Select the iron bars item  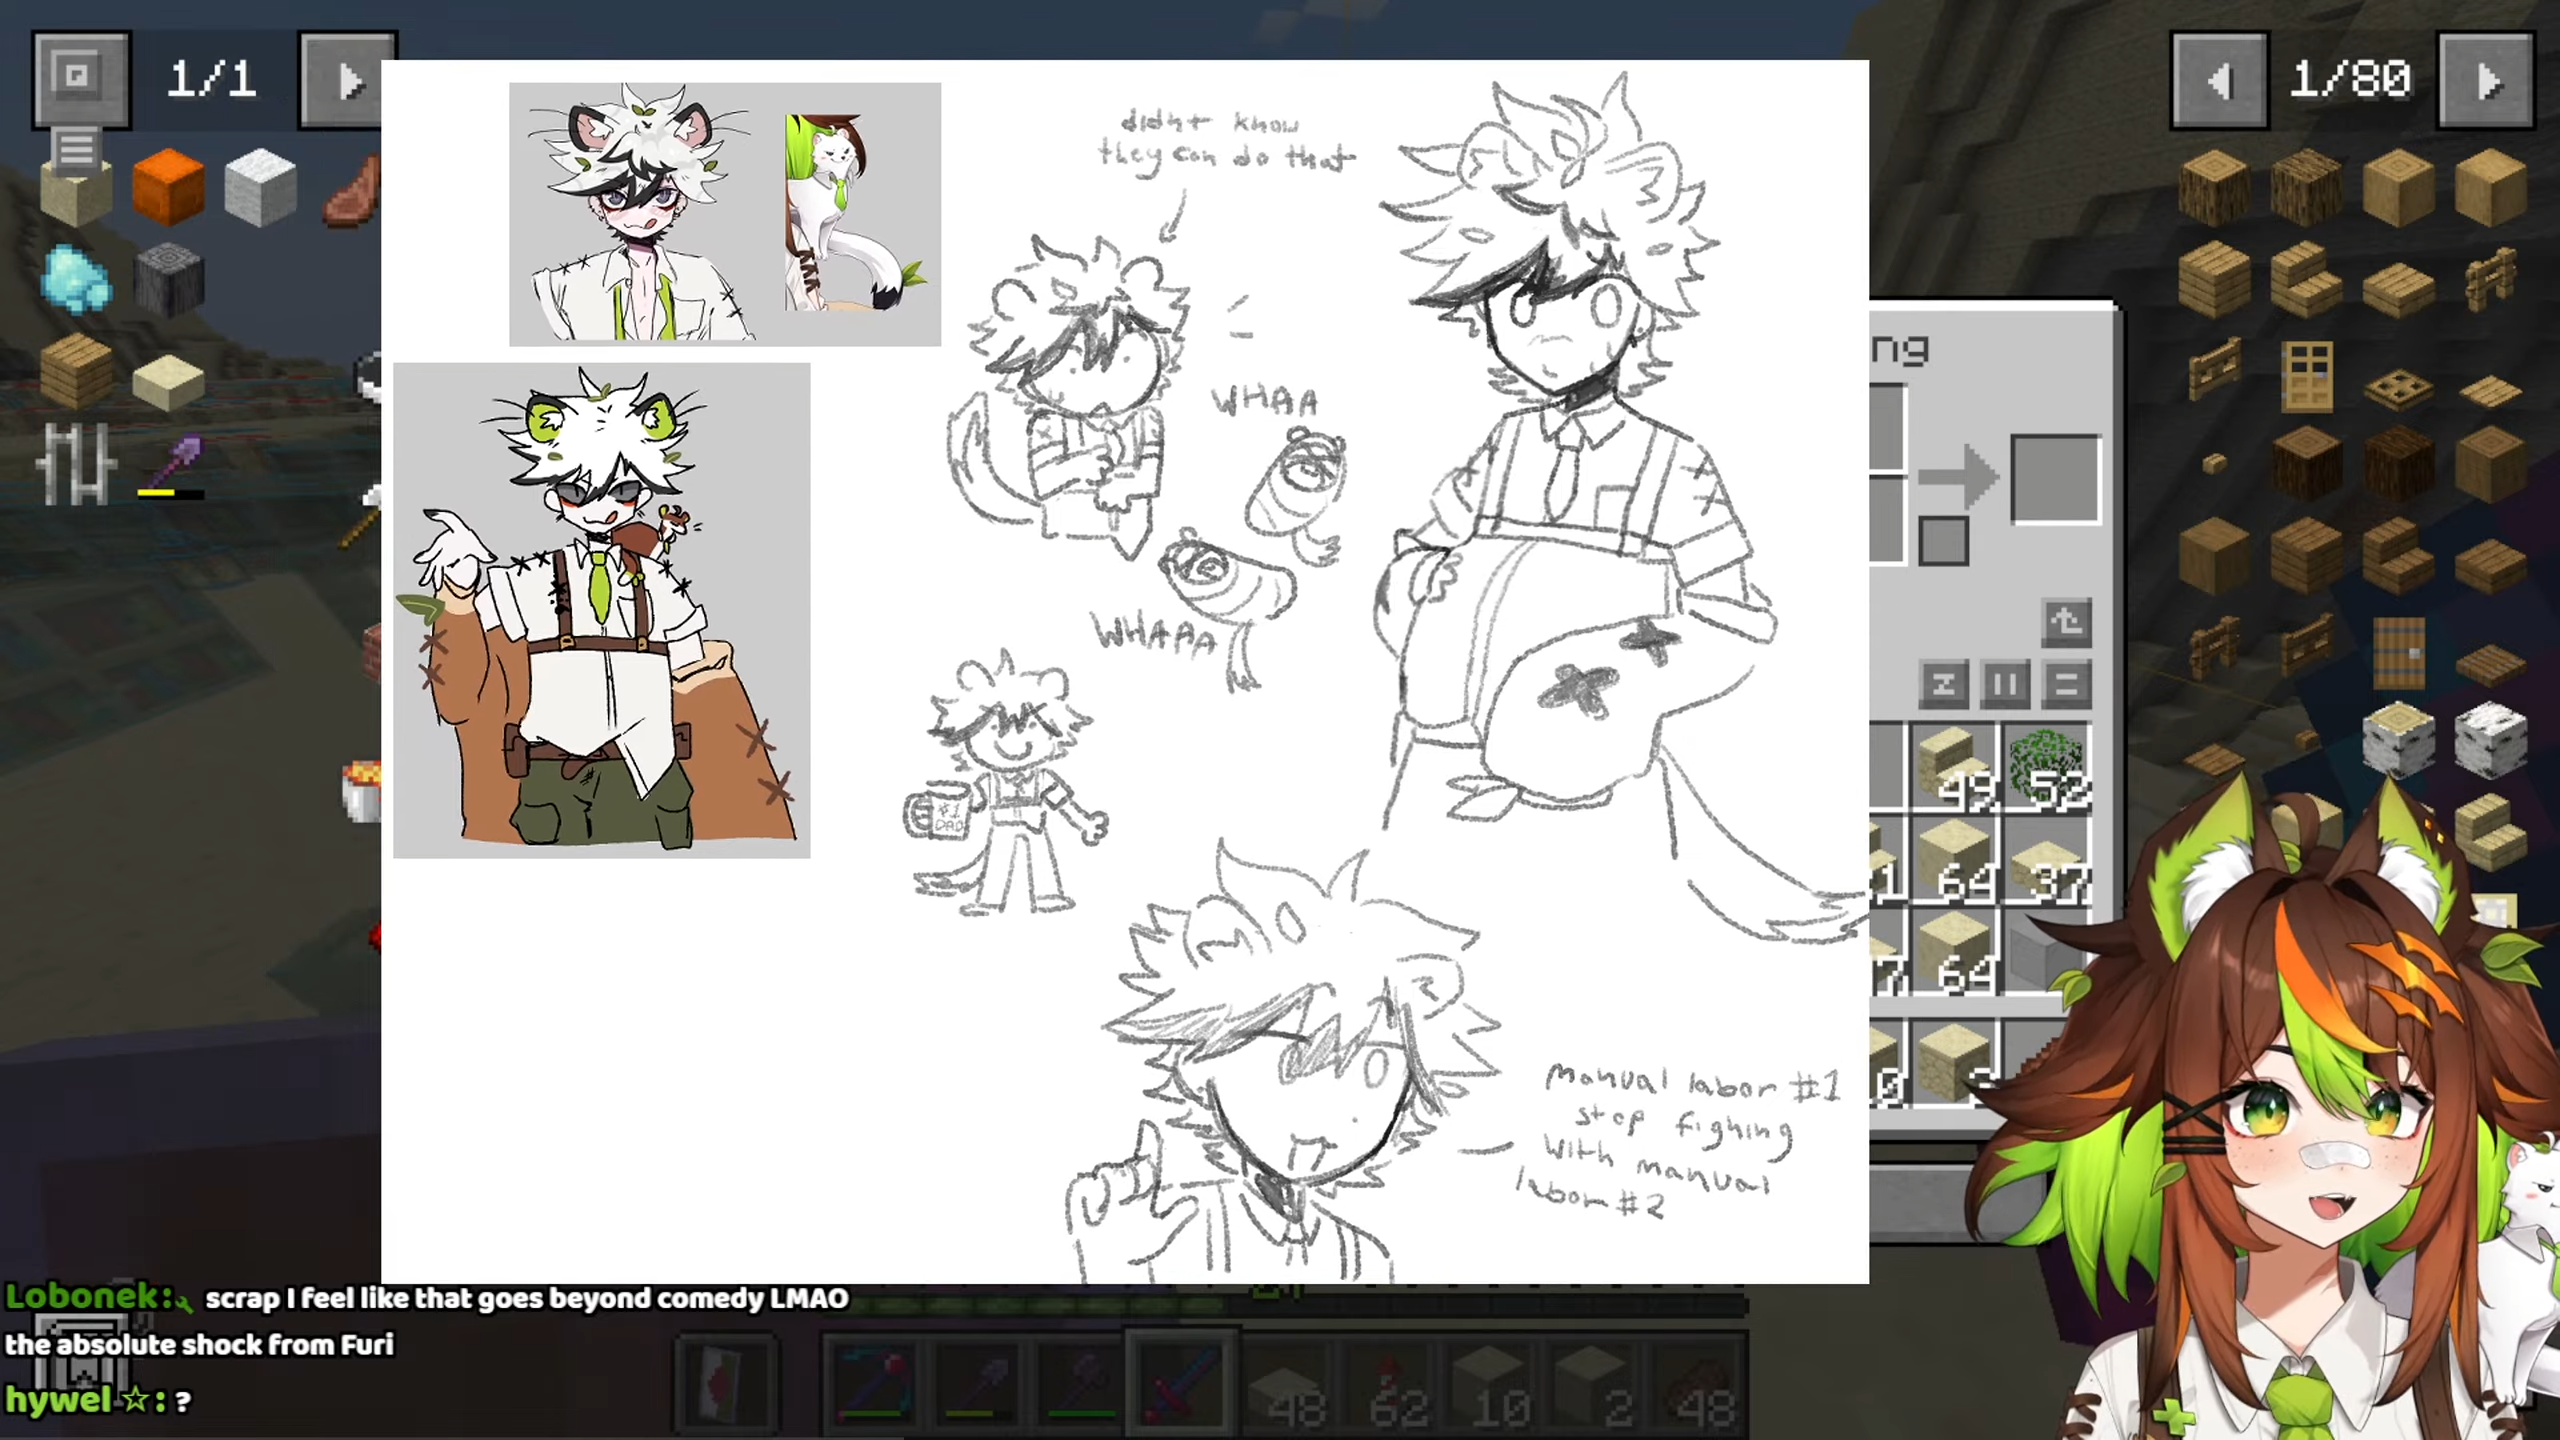point(76,465)
